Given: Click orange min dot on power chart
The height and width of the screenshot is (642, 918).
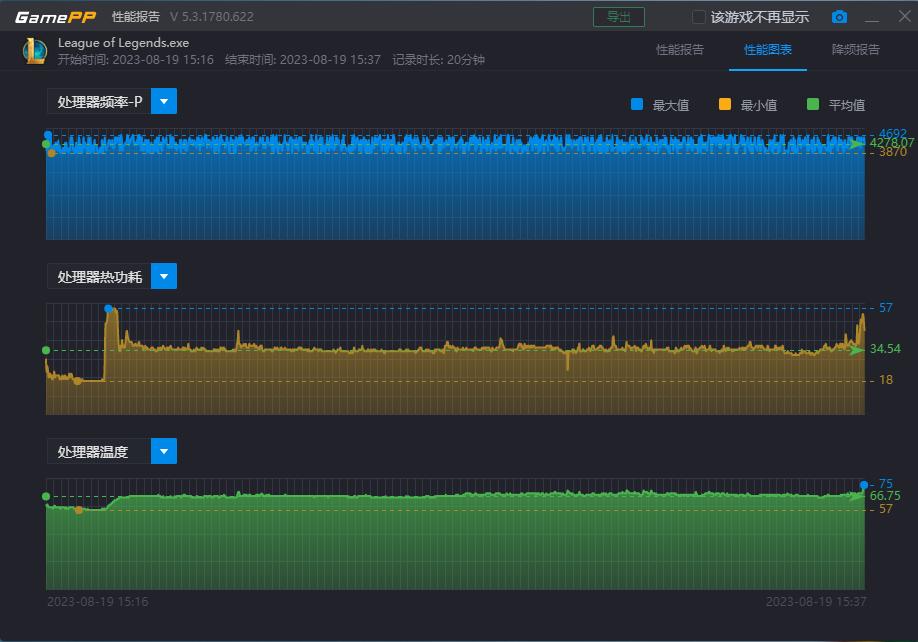Looking at the screenshot, I should (x=78, y=381).
